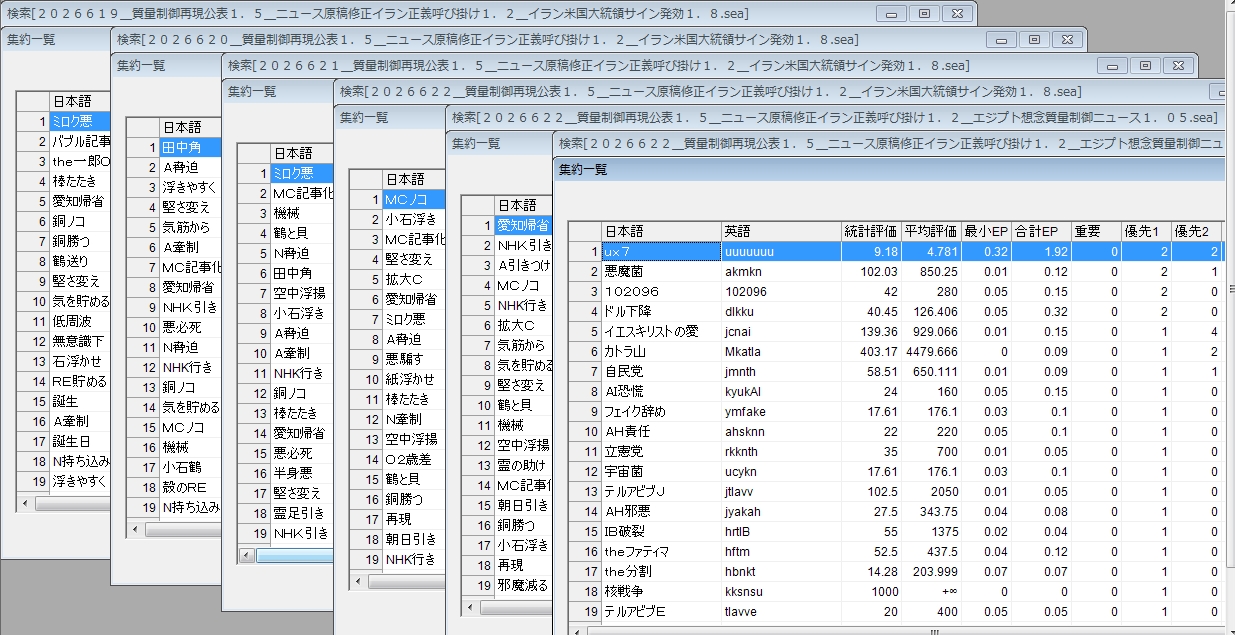The height and width of the screenshot is (635, 1235).
Task: Select バブル記事 in the 2026619 window
Action: (80, 140)
